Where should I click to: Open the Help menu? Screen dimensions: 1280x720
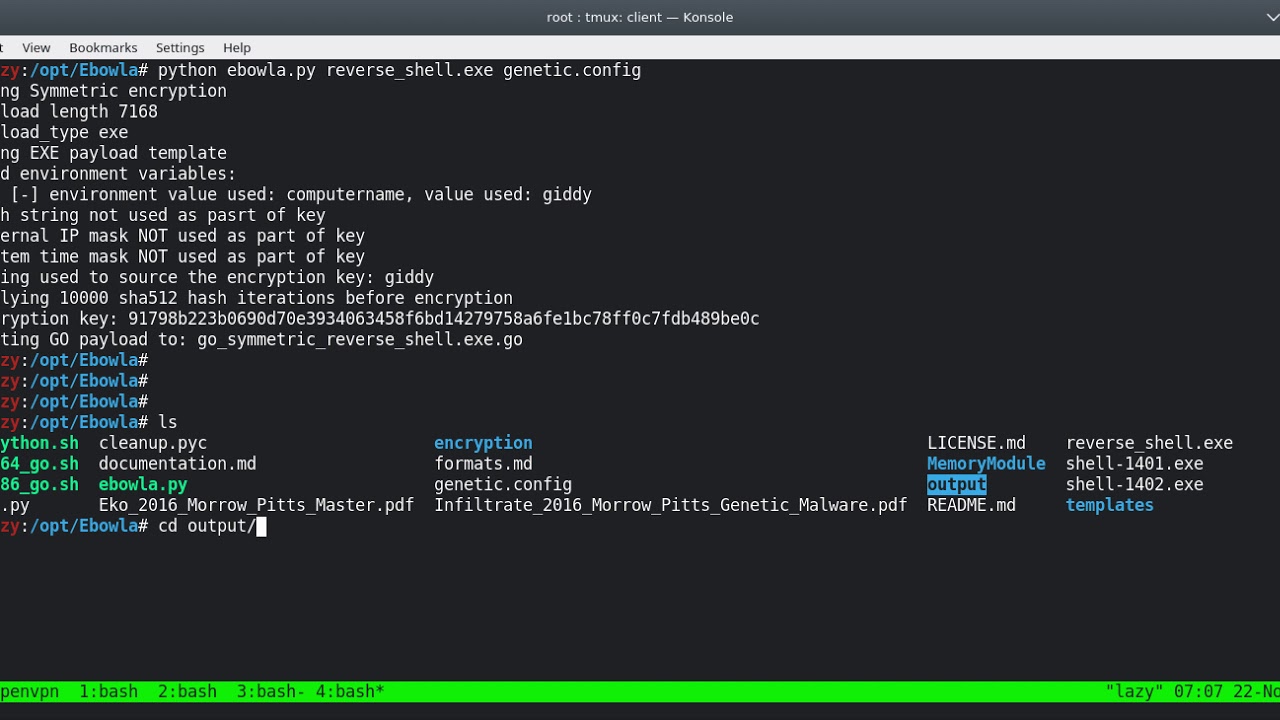click(x=237, y=47)
